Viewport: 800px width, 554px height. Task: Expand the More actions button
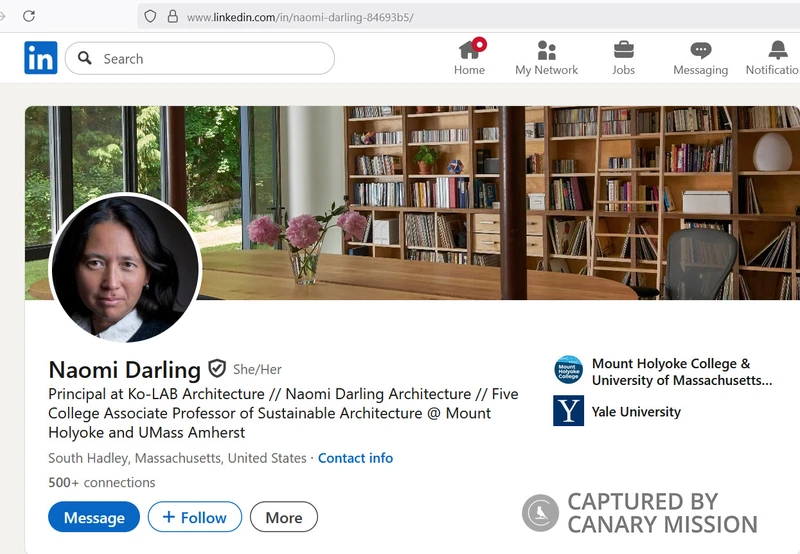click(283, 517)
